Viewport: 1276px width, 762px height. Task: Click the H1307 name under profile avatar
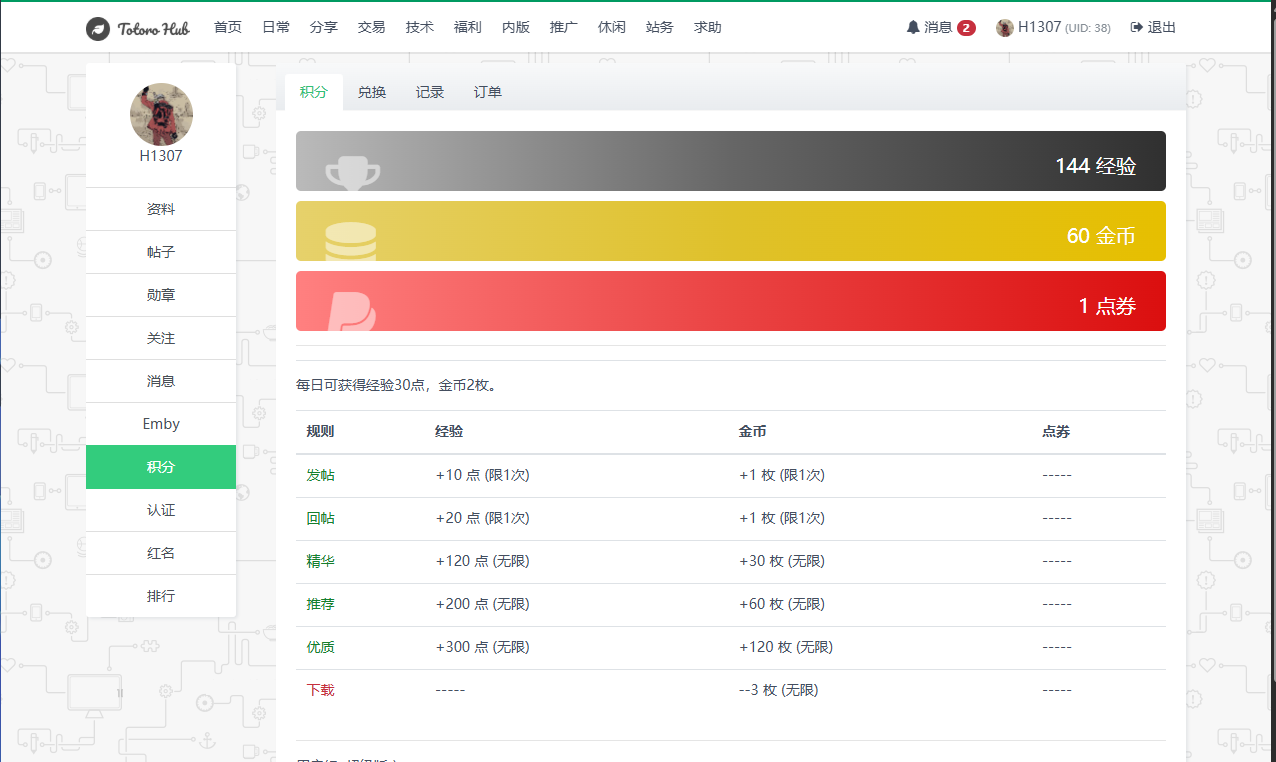click(161, 156)
